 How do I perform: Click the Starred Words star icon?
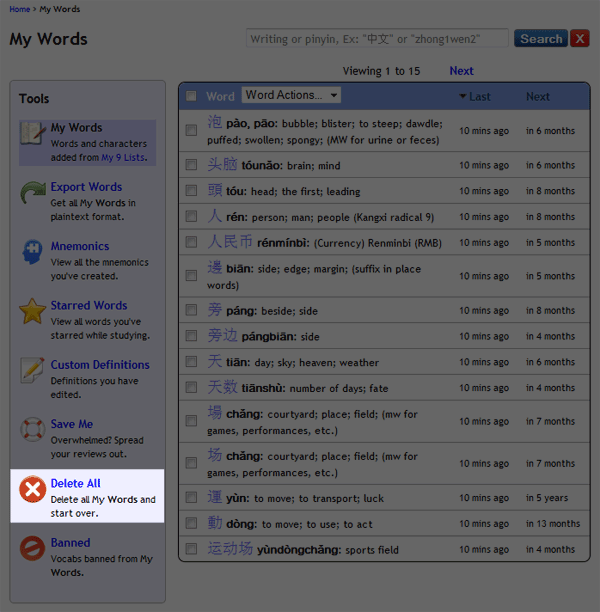pyautogui.click(x=33, y=311)
